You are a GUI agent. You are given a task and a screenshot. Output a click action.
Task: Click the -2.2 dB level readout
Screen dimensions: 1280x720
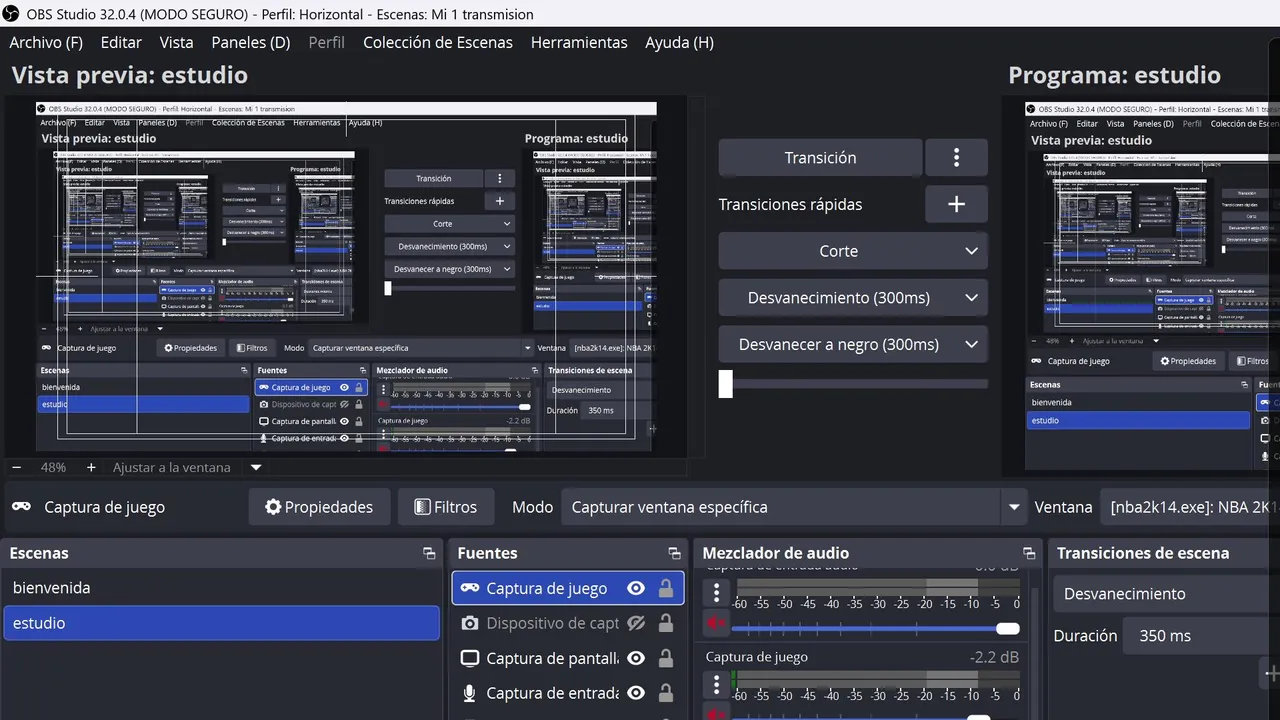pyautogui.click(x=994, y=657)
